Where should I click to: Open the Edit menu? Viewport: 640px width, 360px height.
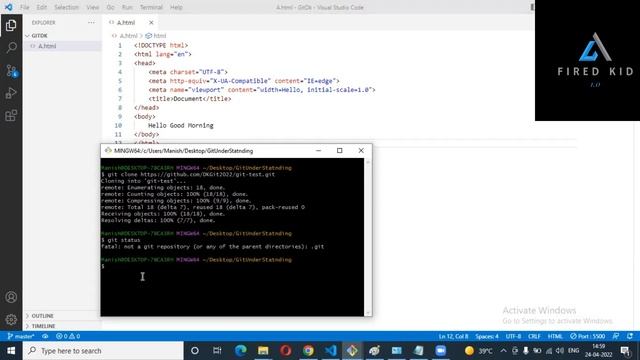(41, 7)
